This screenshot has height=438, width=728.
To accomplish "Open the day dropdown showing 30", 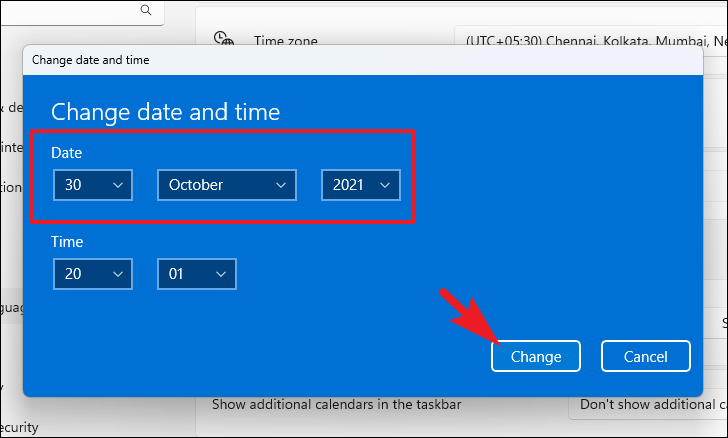I will [x=93, y=185].
